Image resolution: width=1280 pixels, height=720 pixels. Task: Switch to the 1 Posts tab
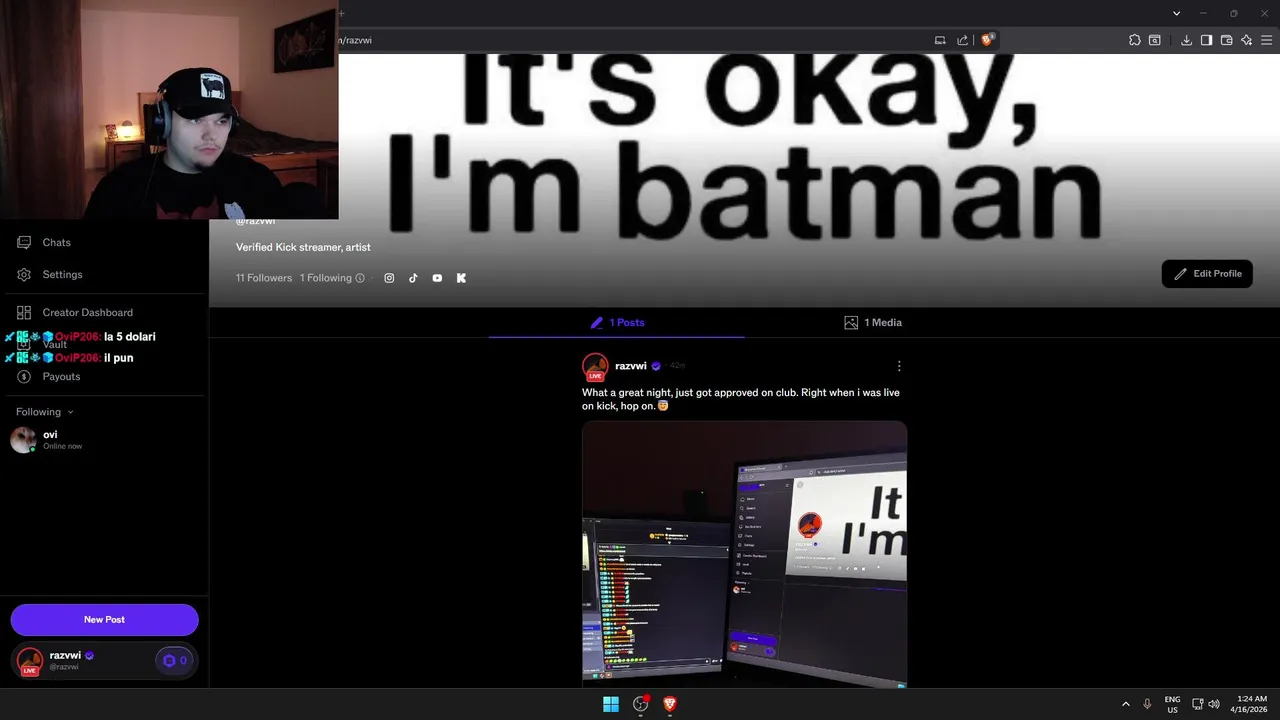click(x=617, y=322)
